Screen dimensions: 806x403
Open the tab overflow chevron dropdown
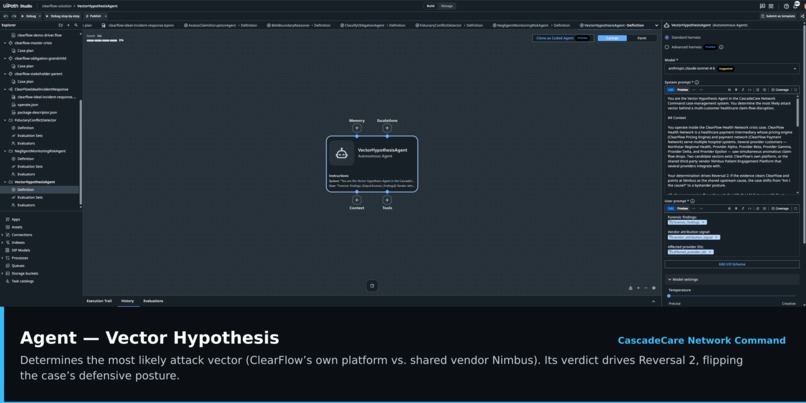point(656,25)
